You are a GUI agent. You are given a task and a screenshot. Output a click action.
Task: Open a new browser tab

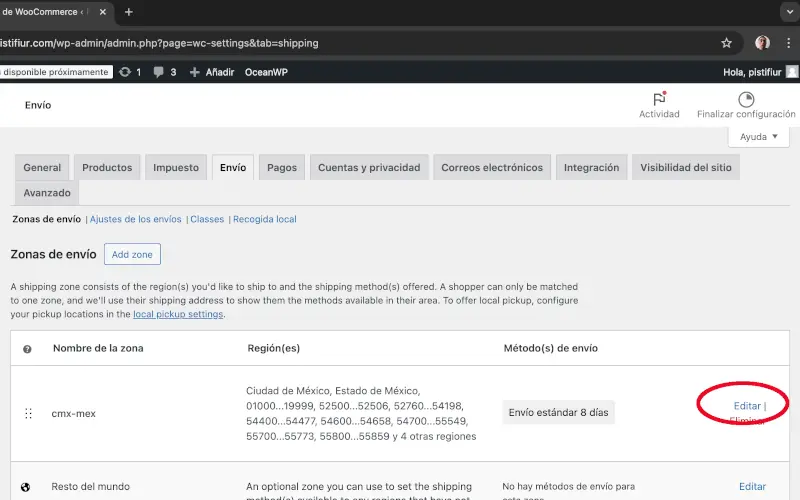pyautogui.click(x=129, y=12)
